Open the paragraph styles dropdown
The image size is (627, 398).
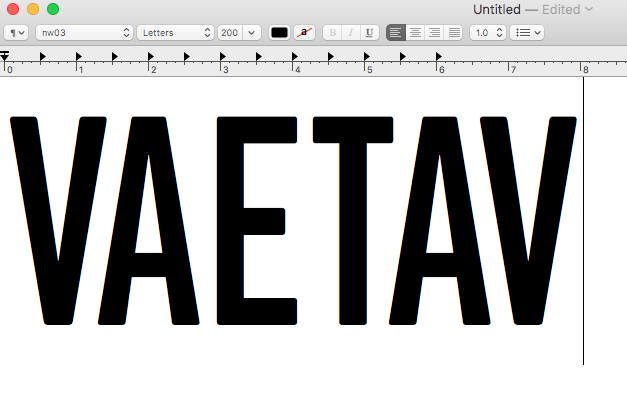16,33
